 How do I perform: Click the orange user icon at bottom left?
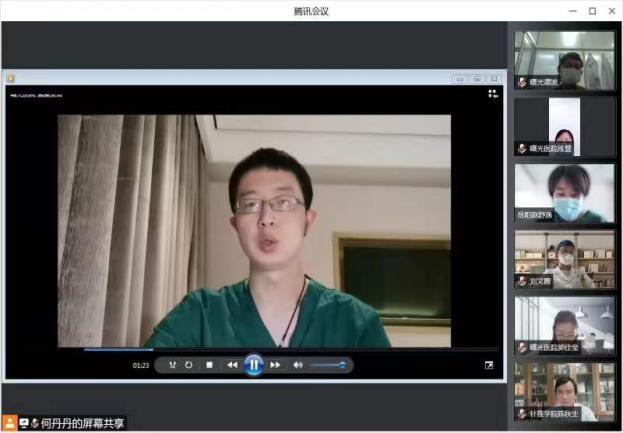click(9, 423)
